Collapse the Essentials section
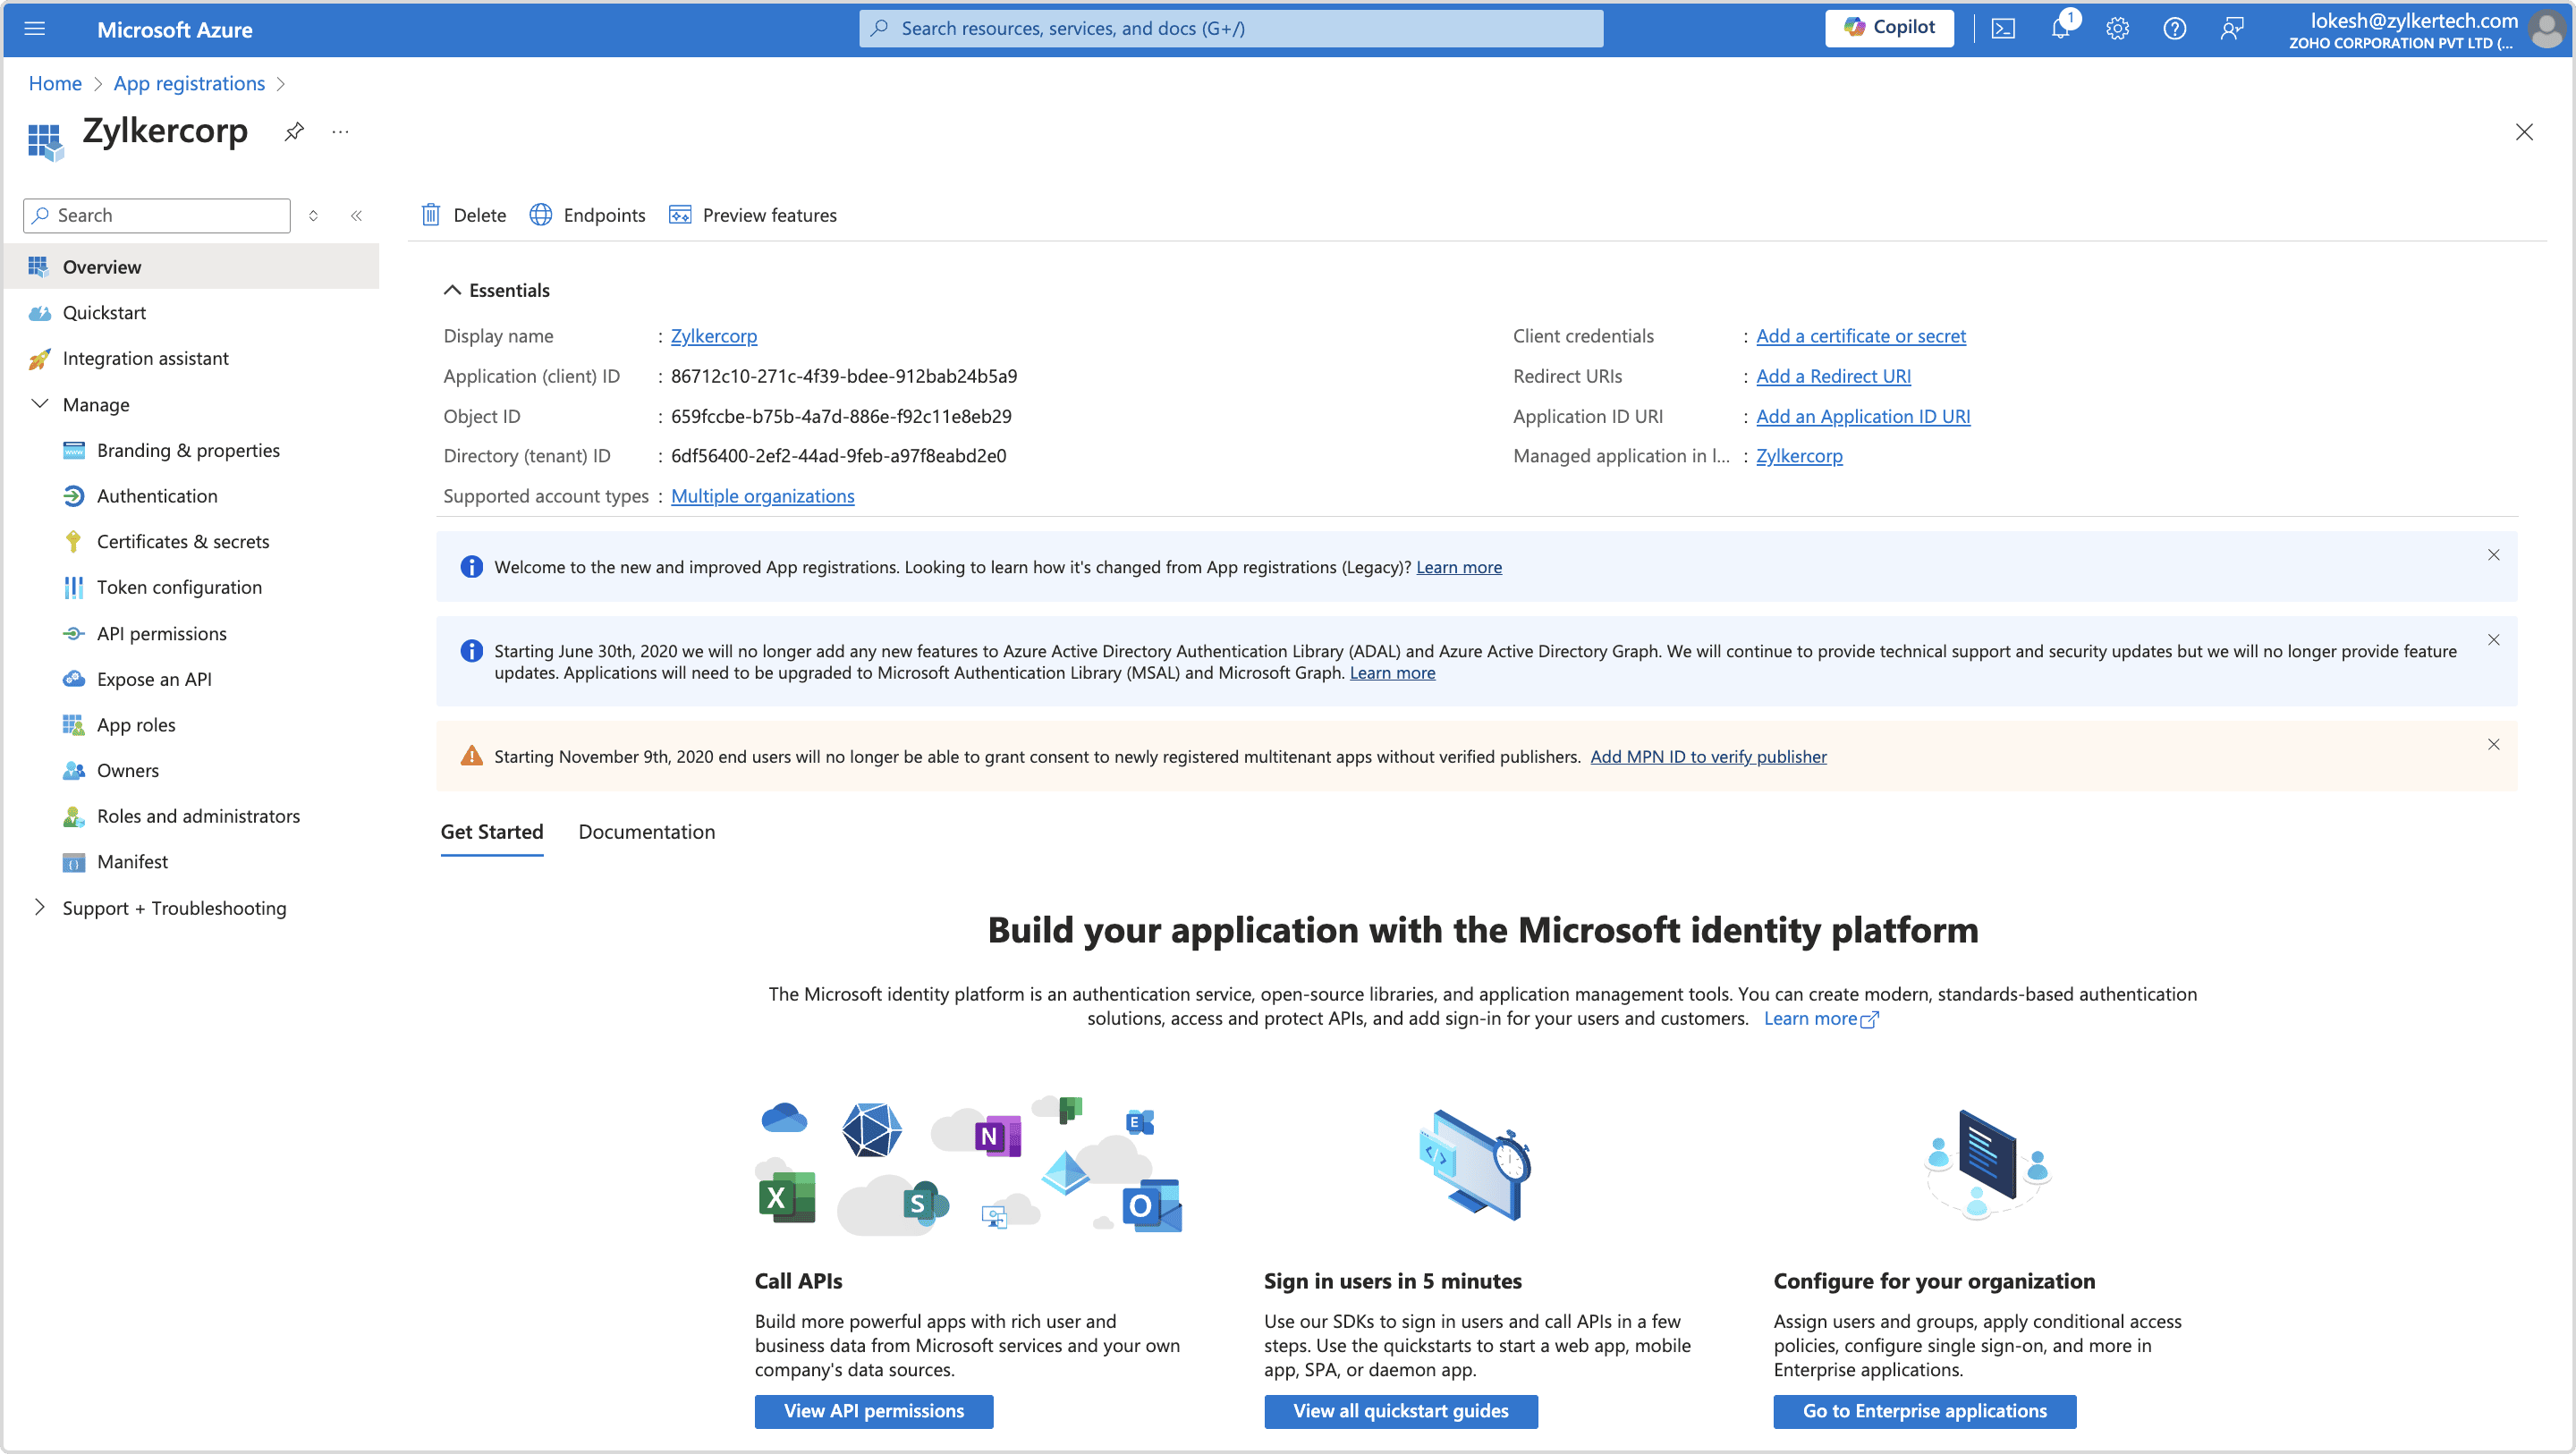The height and width of the screenshot is (1454, 2576). coord(452,290)
